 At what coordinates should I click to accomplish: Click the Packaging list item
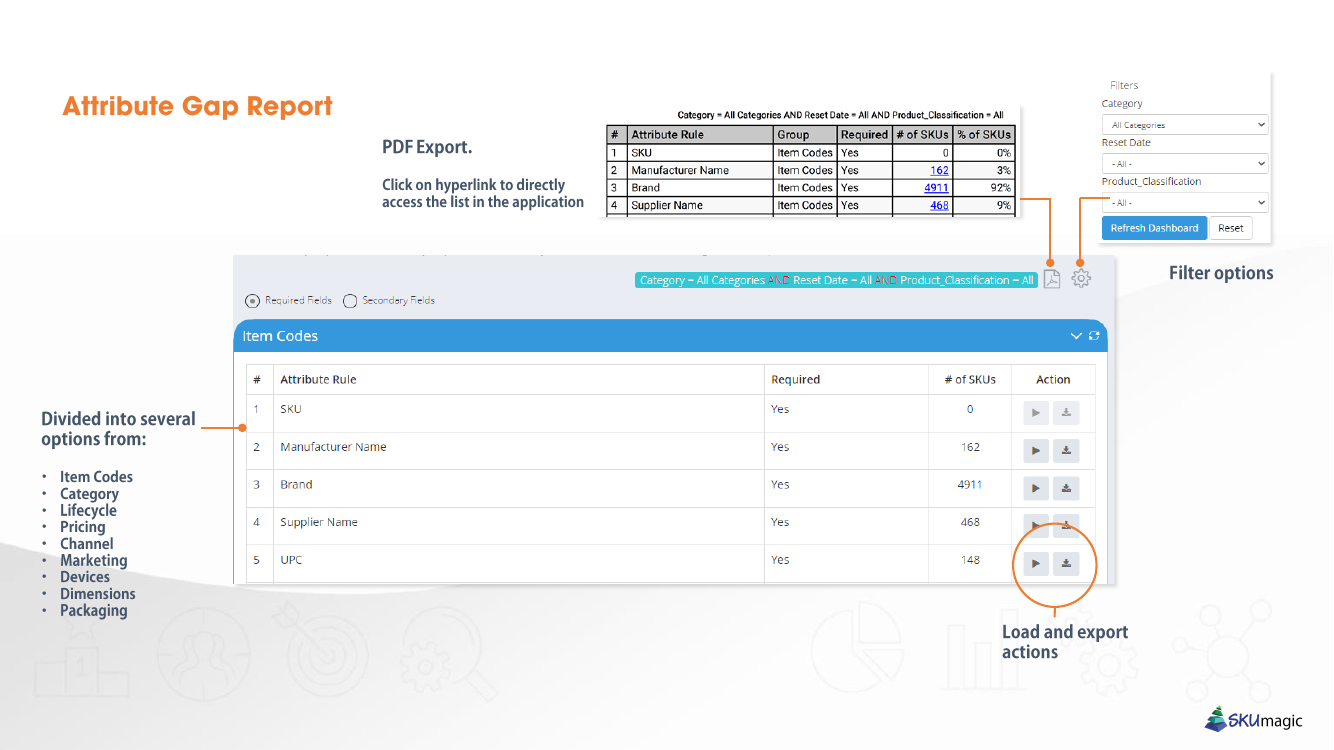93,610
